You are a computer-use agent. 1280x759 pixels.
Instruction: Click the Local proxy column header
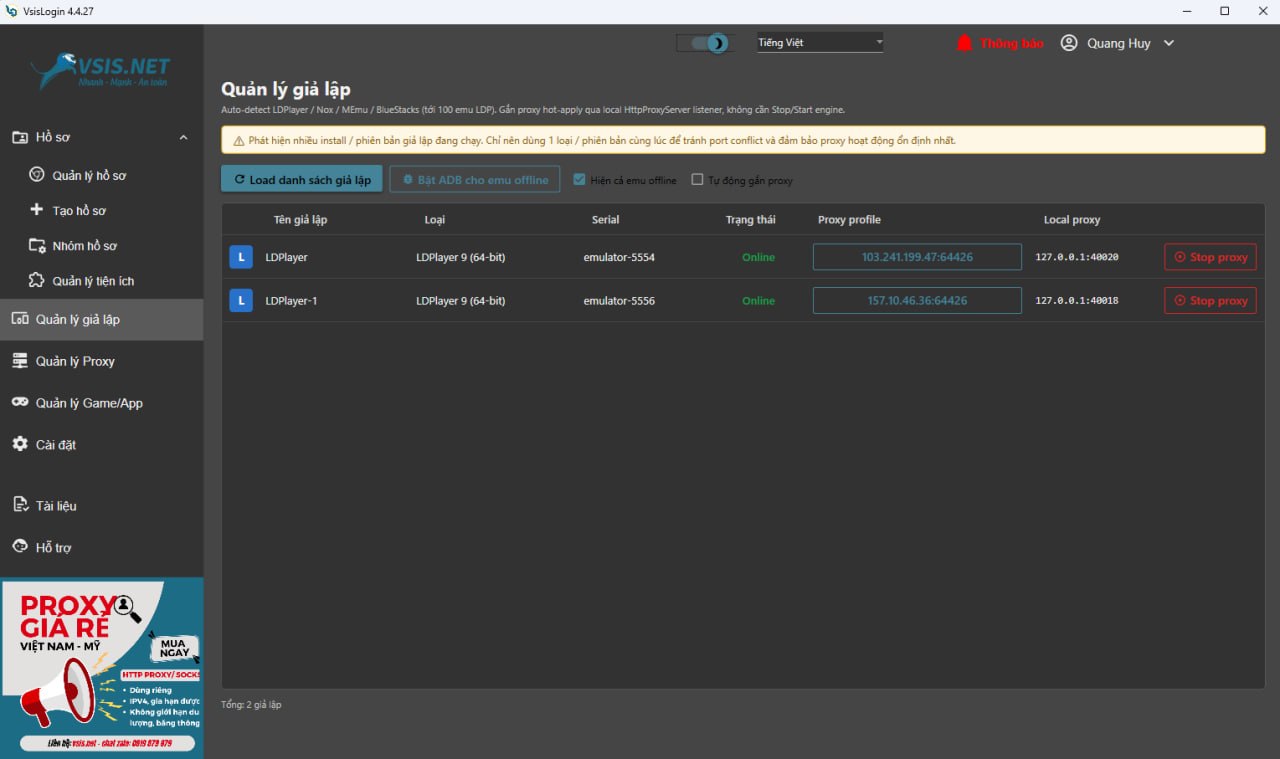(x=1072, y=220)
